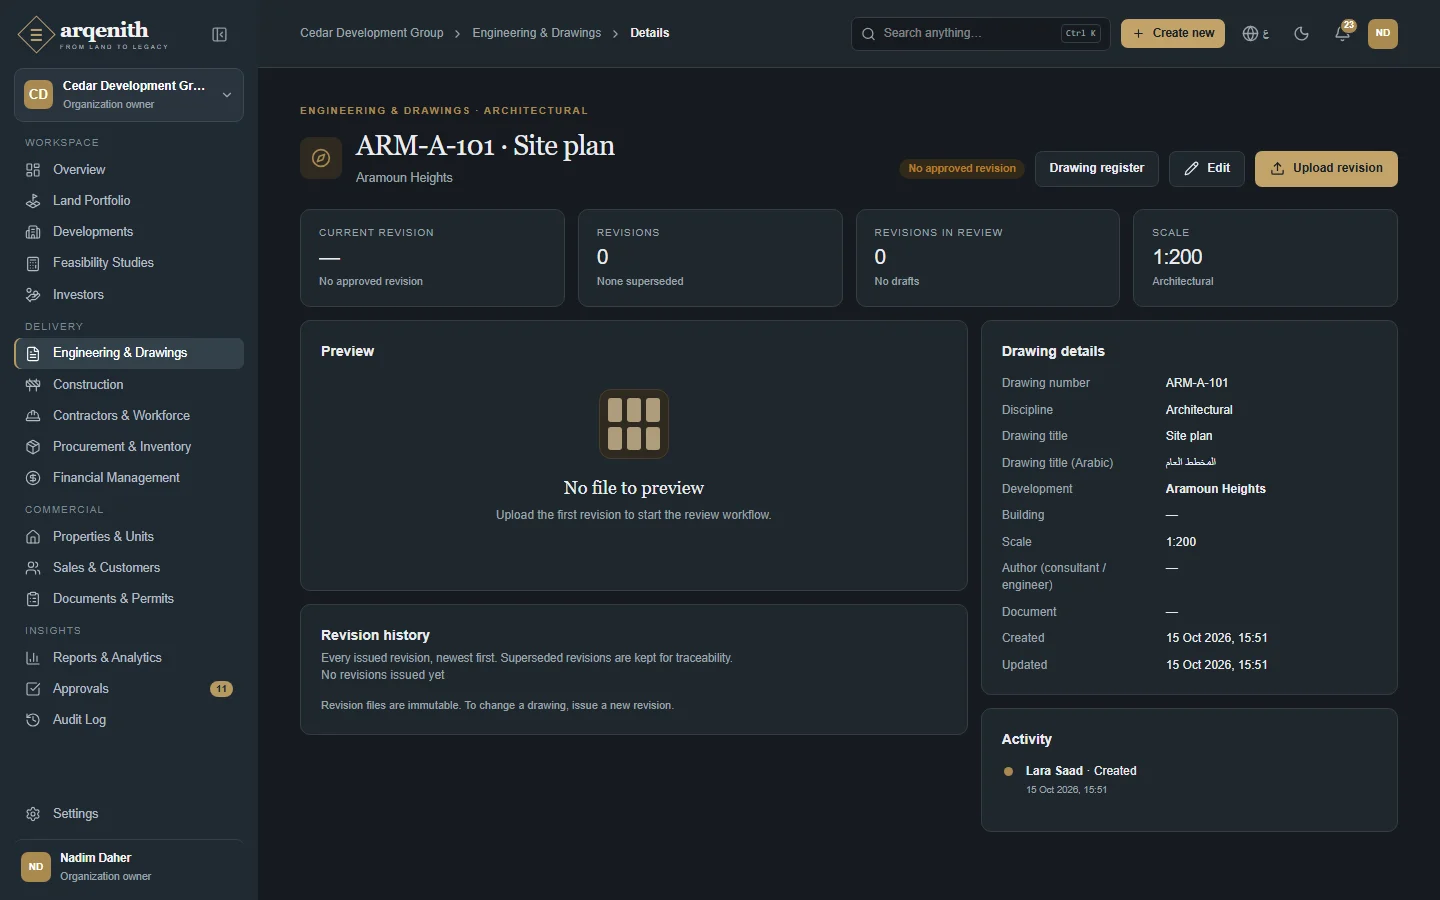Click the Land Portfolio icon
This screenshot has width=1440, height=900.
click(33, 201)
